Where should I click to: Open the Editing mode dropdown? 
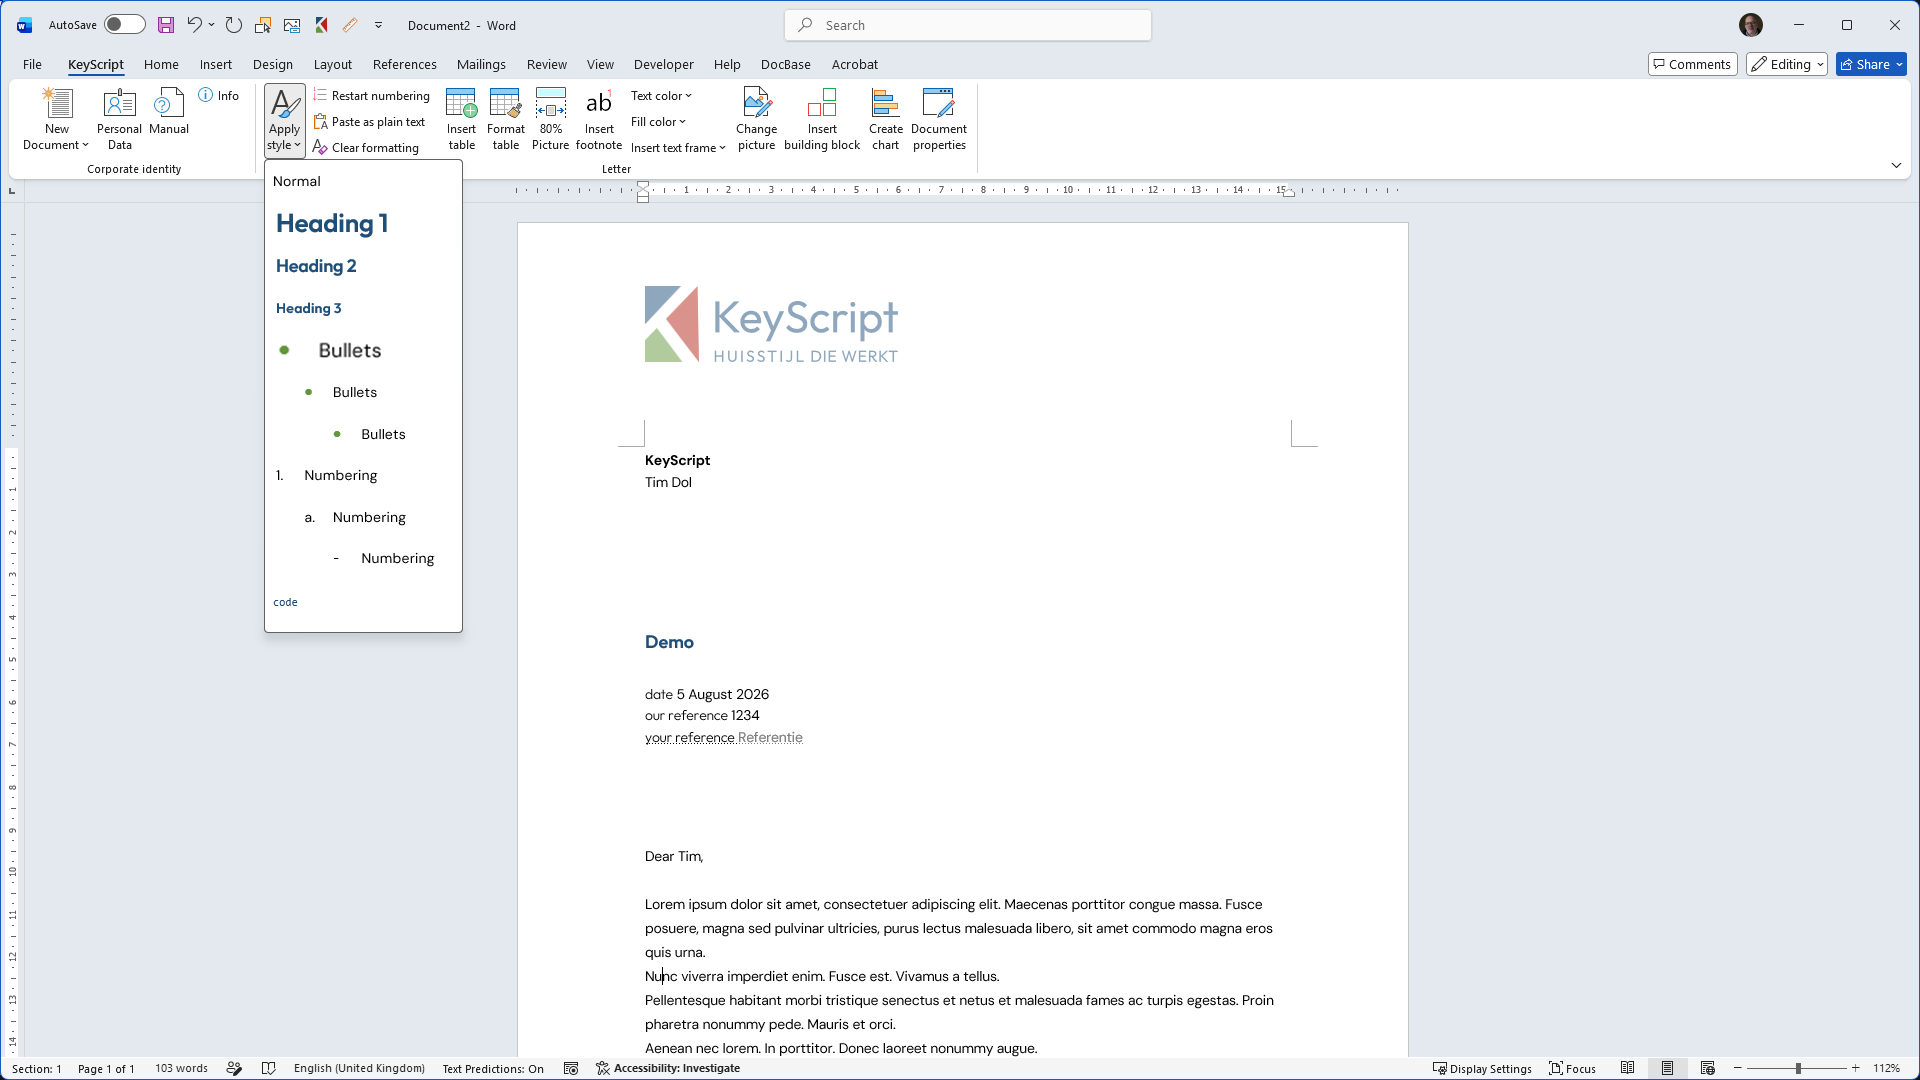[x=1787, y=64]
